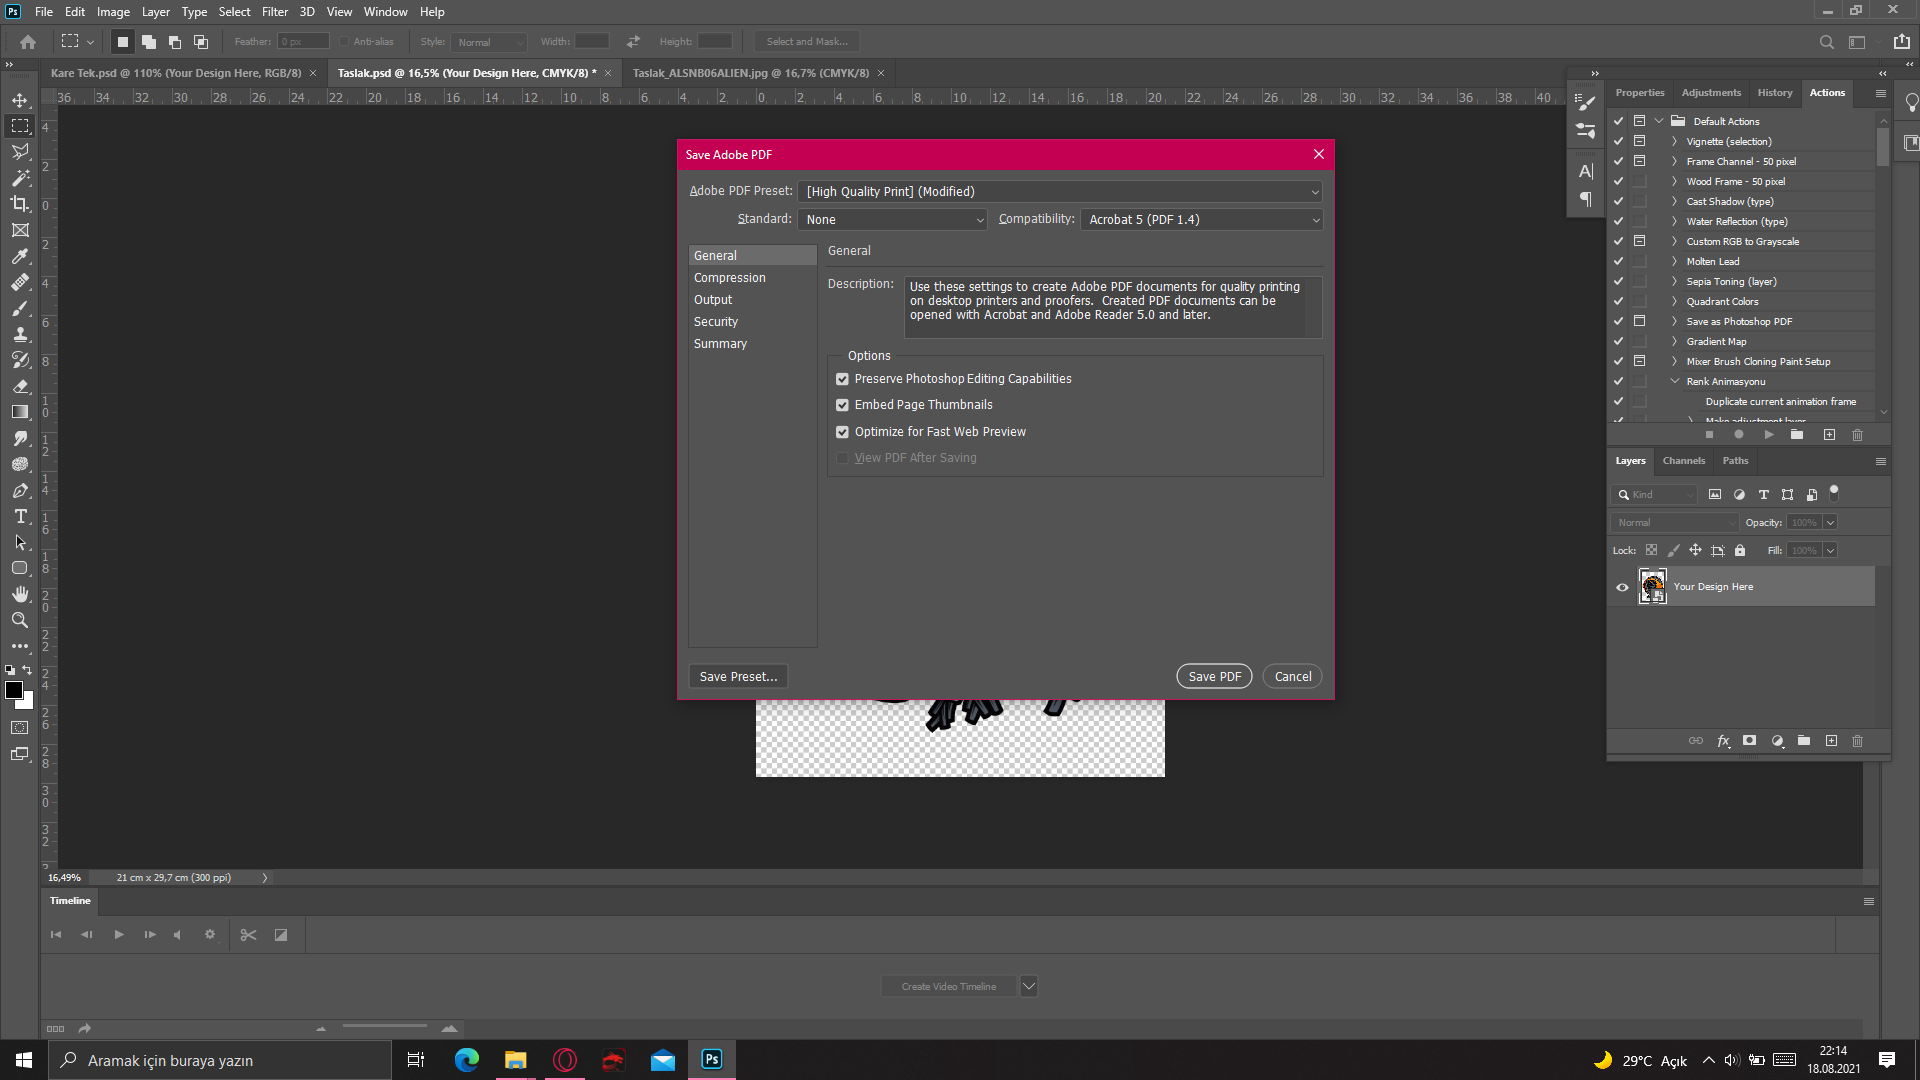1920x1080 pixels.
Task: Click the foreground color swatch
Action: [x=15, y=690]
